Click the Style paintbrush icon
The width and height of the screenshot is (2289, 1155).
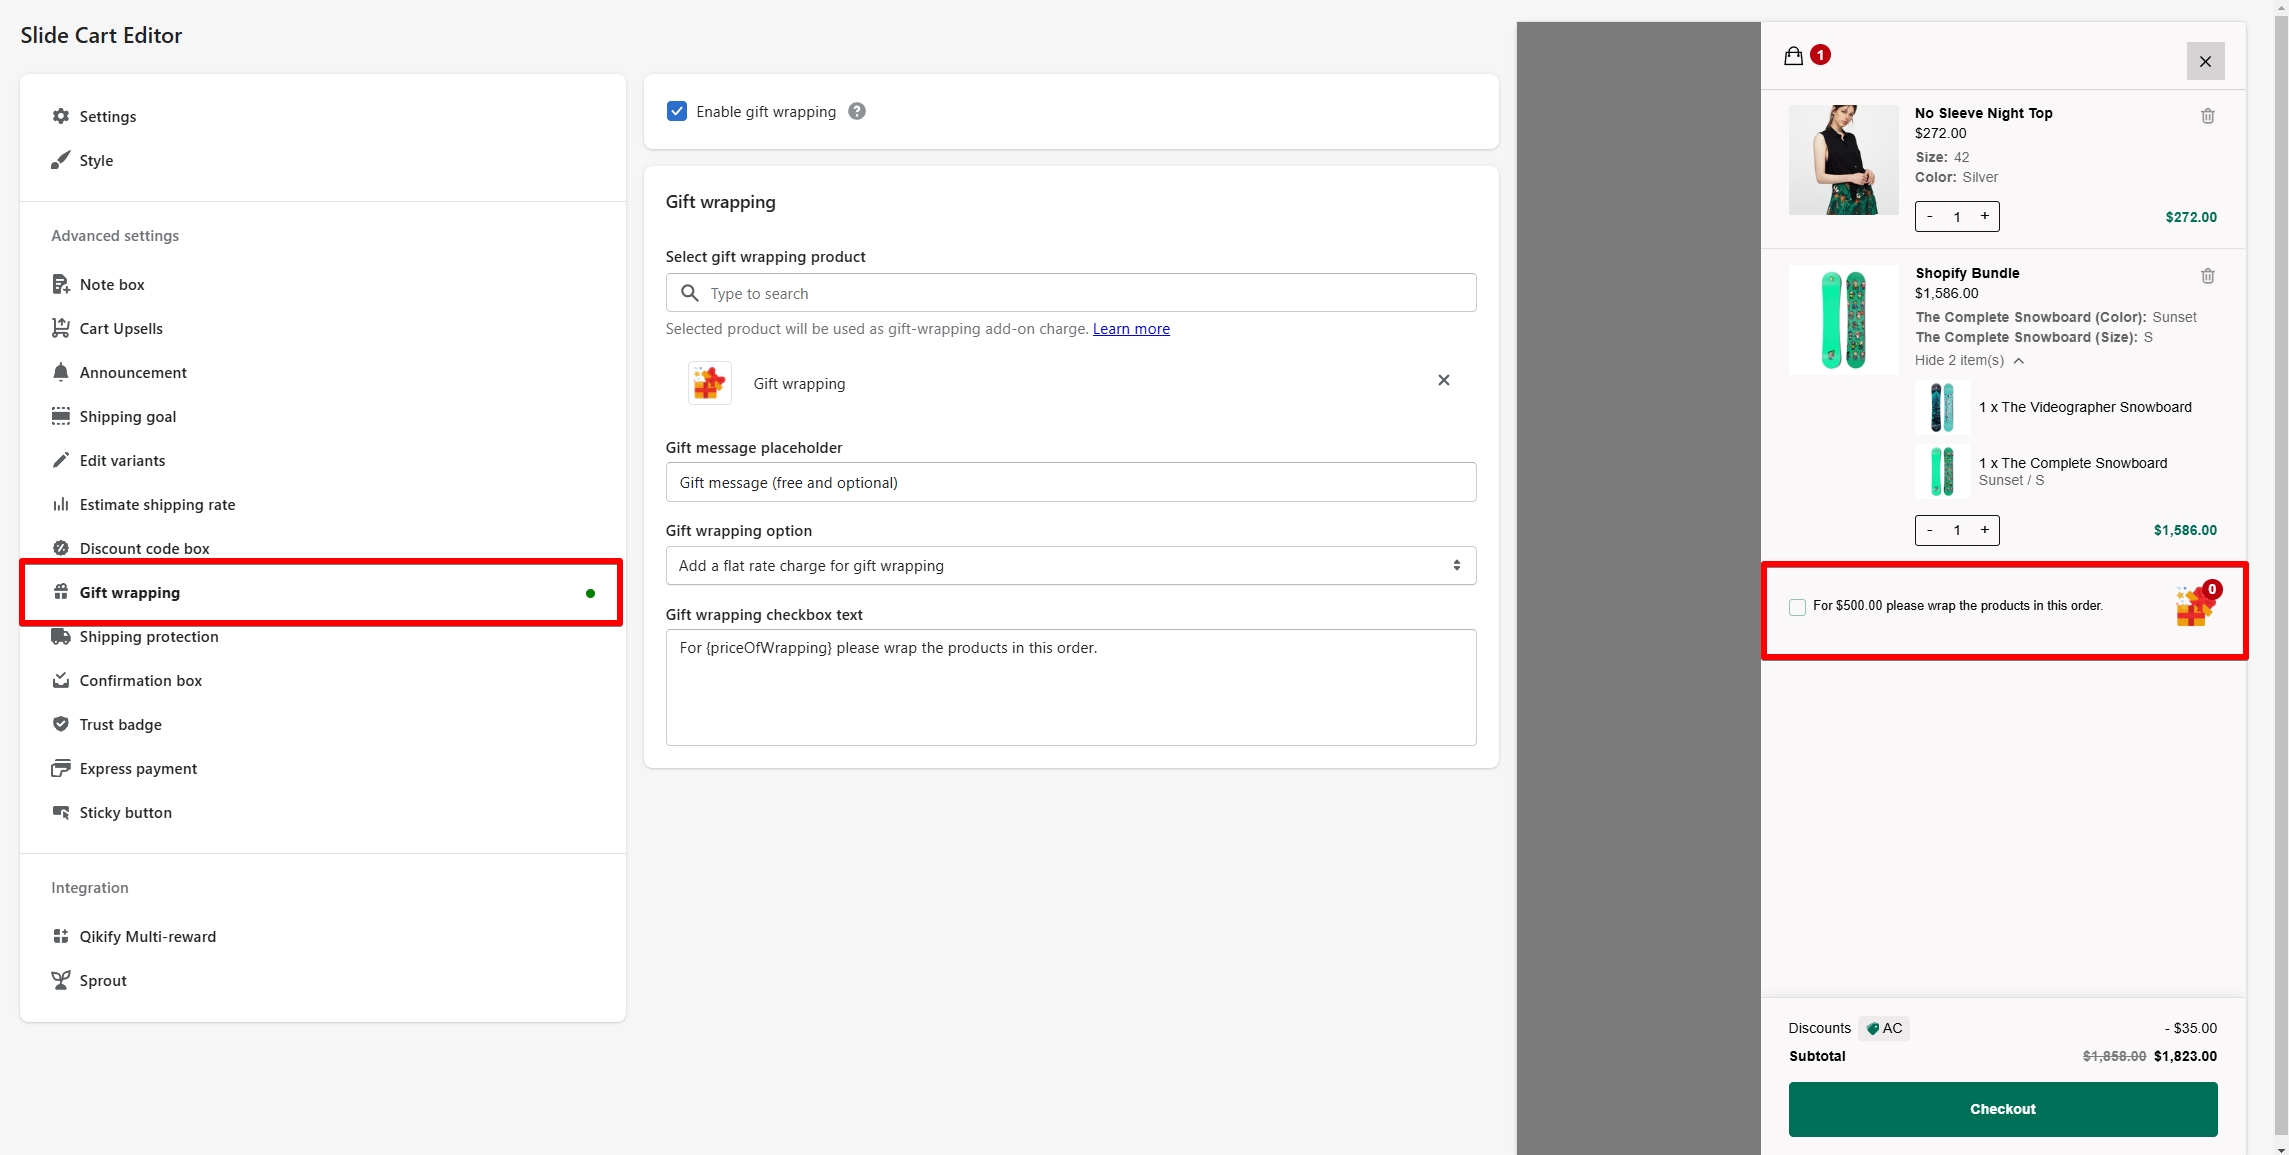point(61,160)
